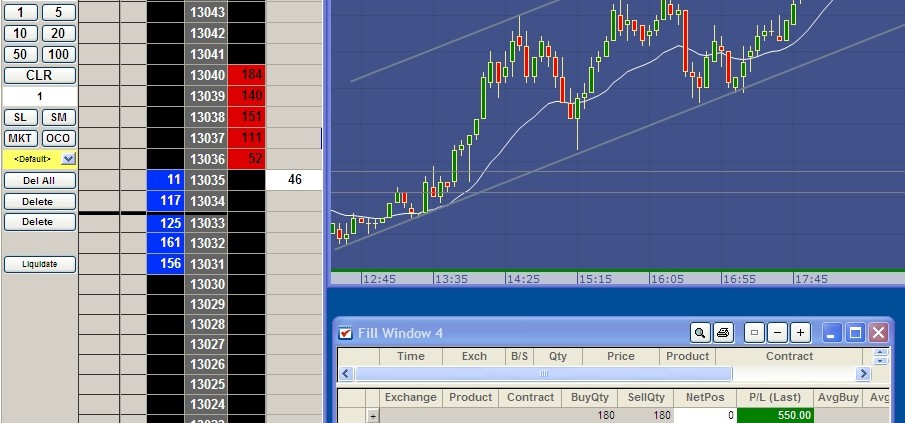Image resolution: width=905 pixels, height=423 pixels.
Task: Click the minus icon in Fill Window toolbar
Action: 778,333
